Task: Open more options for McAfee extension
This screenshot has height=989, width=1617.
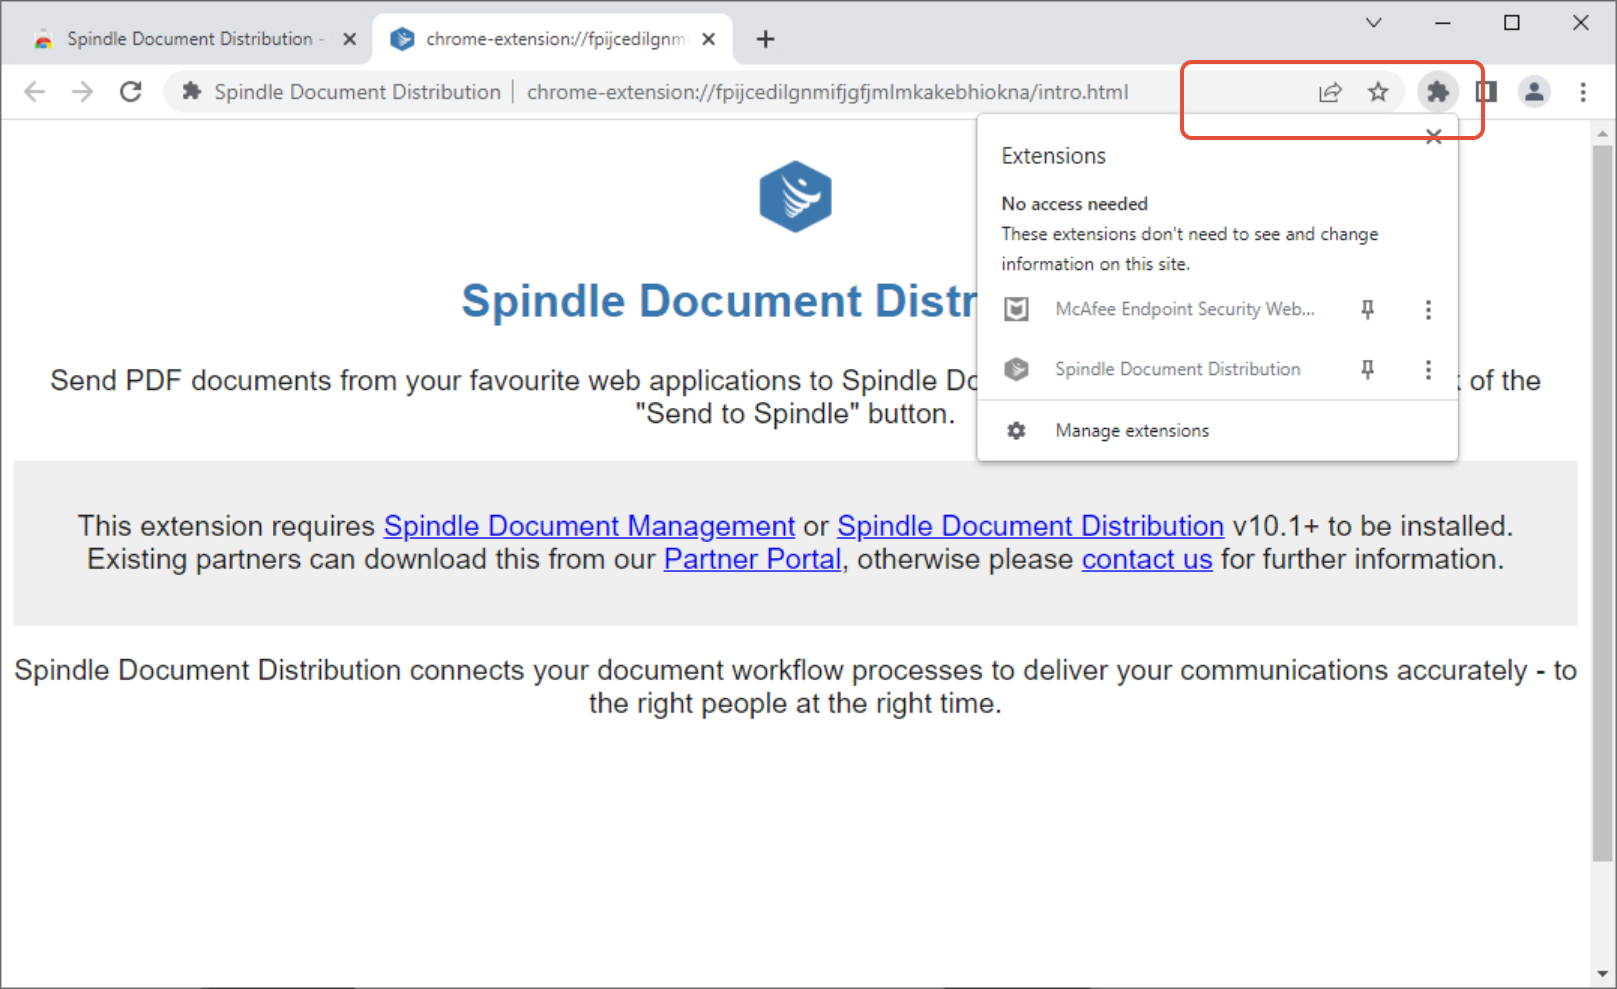Action: 1428,310
